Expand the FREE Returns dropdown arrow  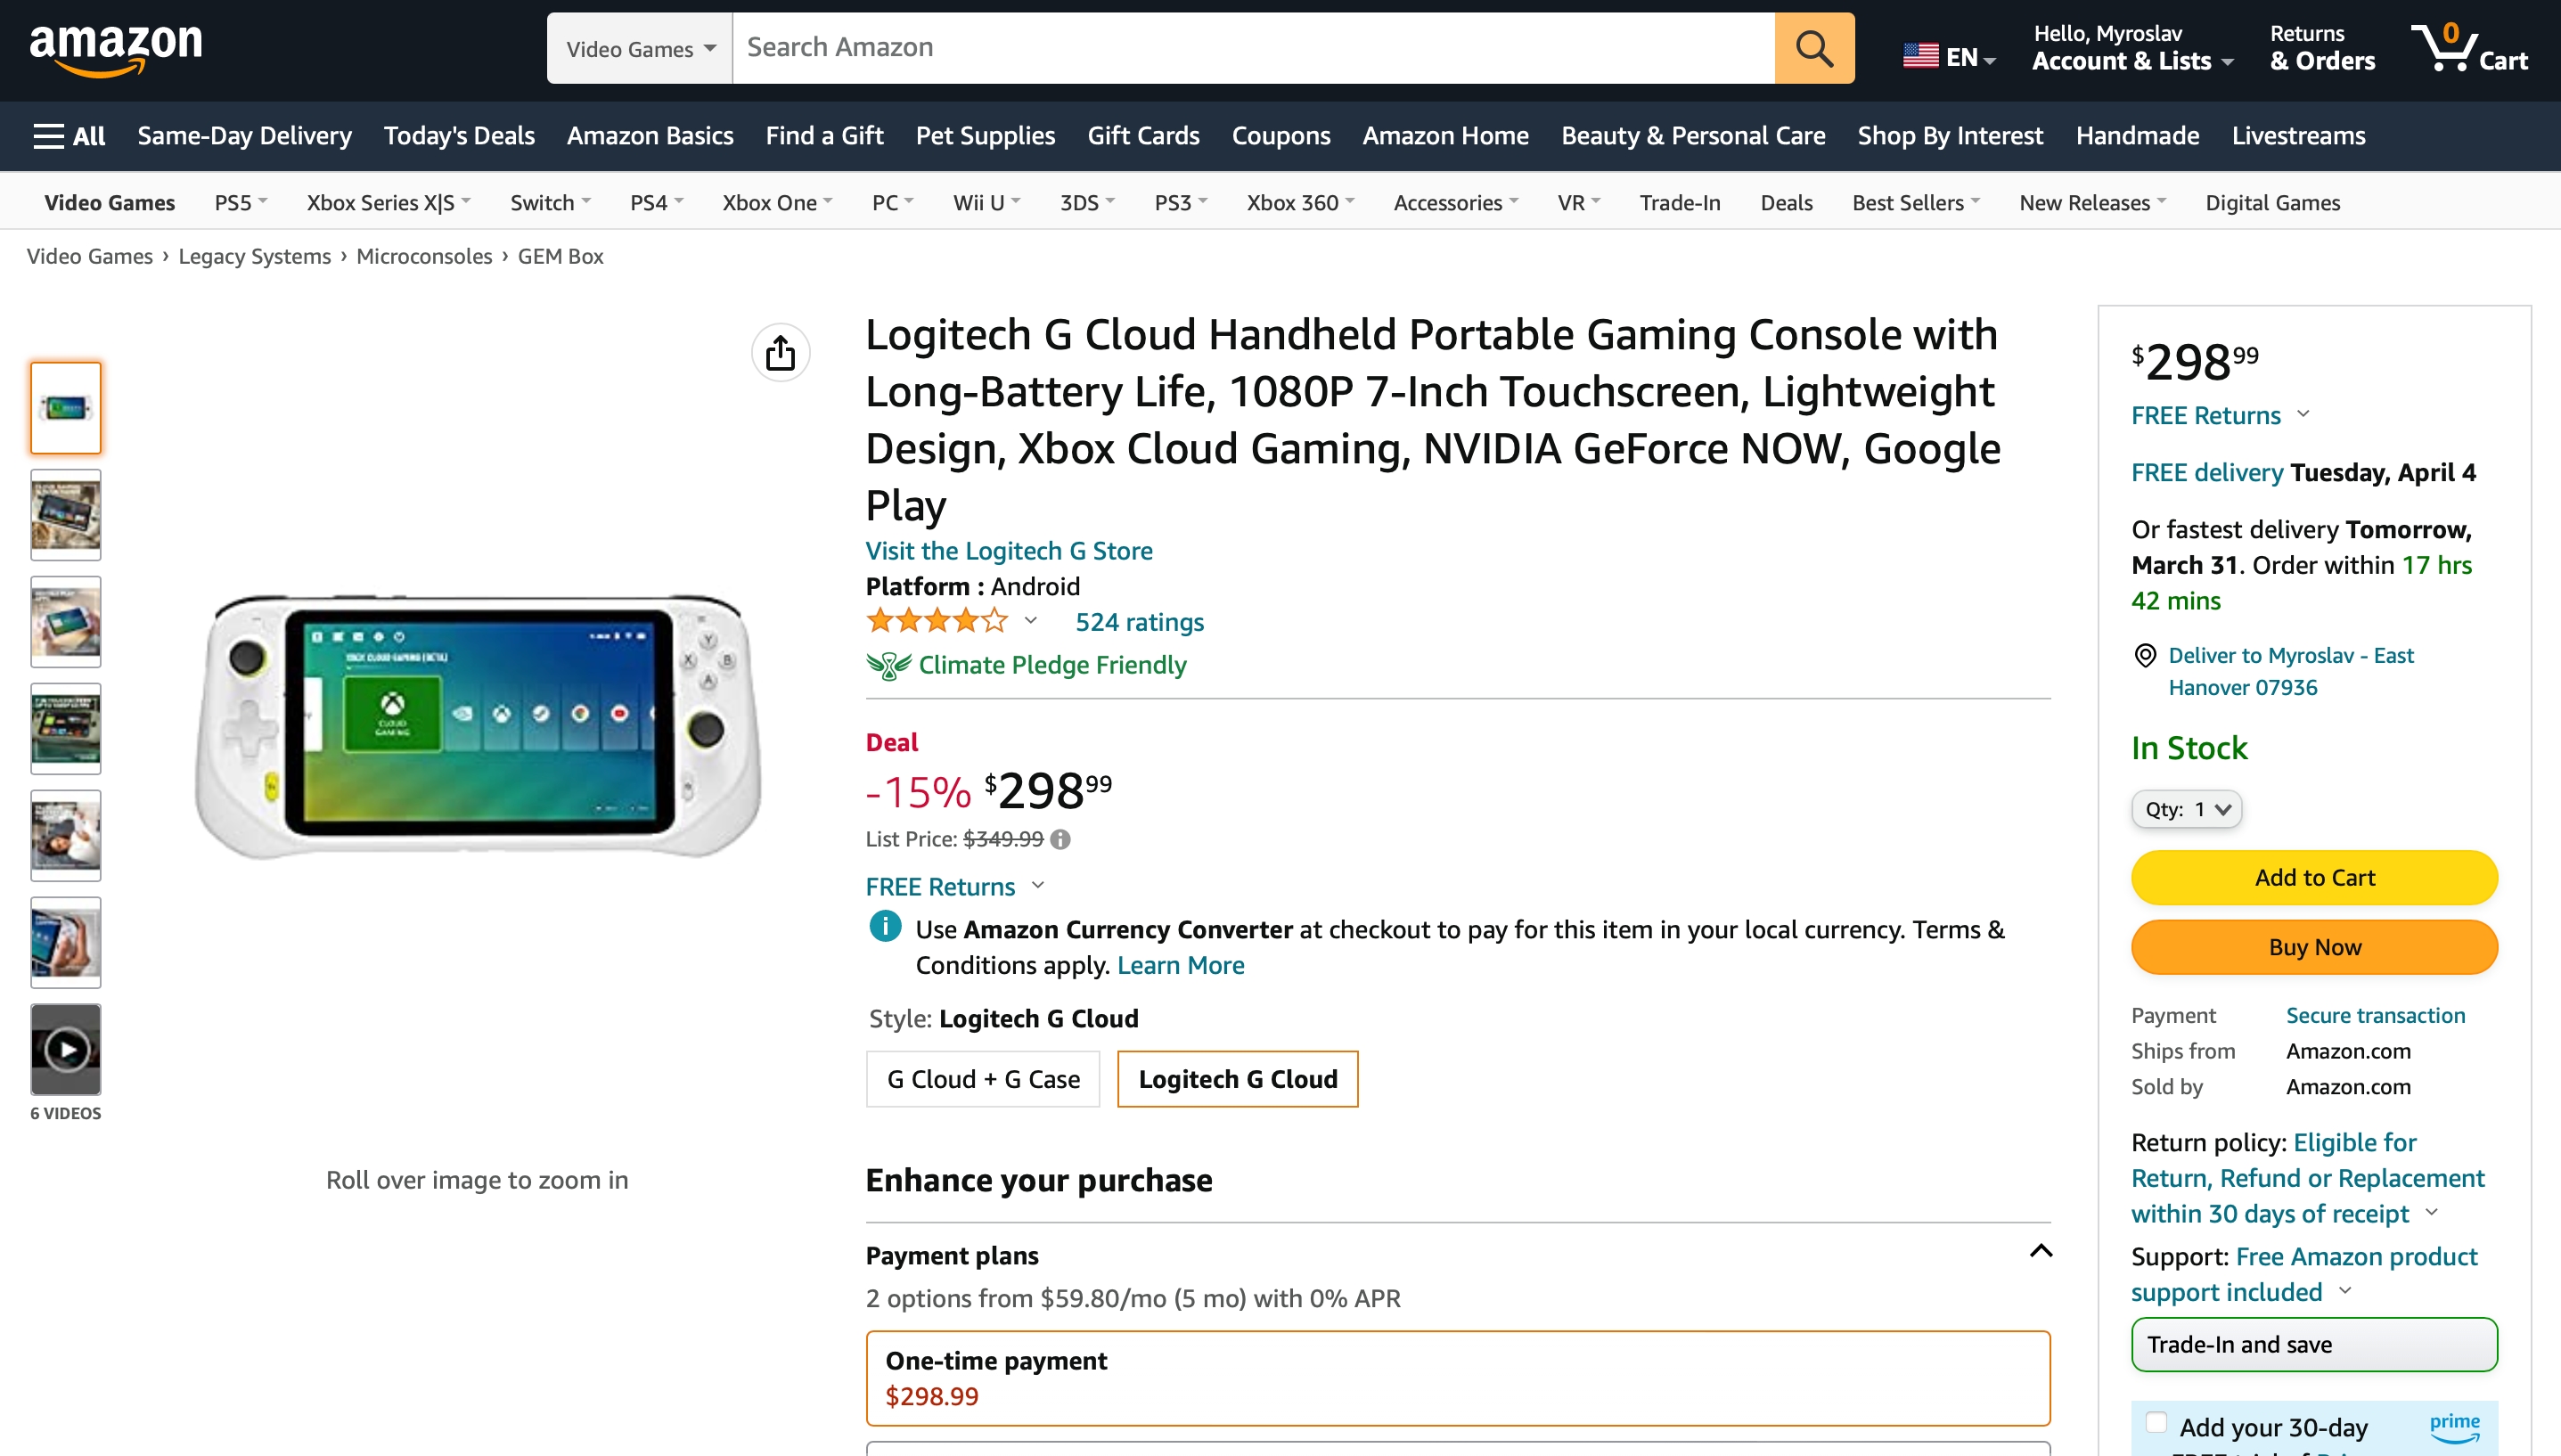[x=1040, y=885]
